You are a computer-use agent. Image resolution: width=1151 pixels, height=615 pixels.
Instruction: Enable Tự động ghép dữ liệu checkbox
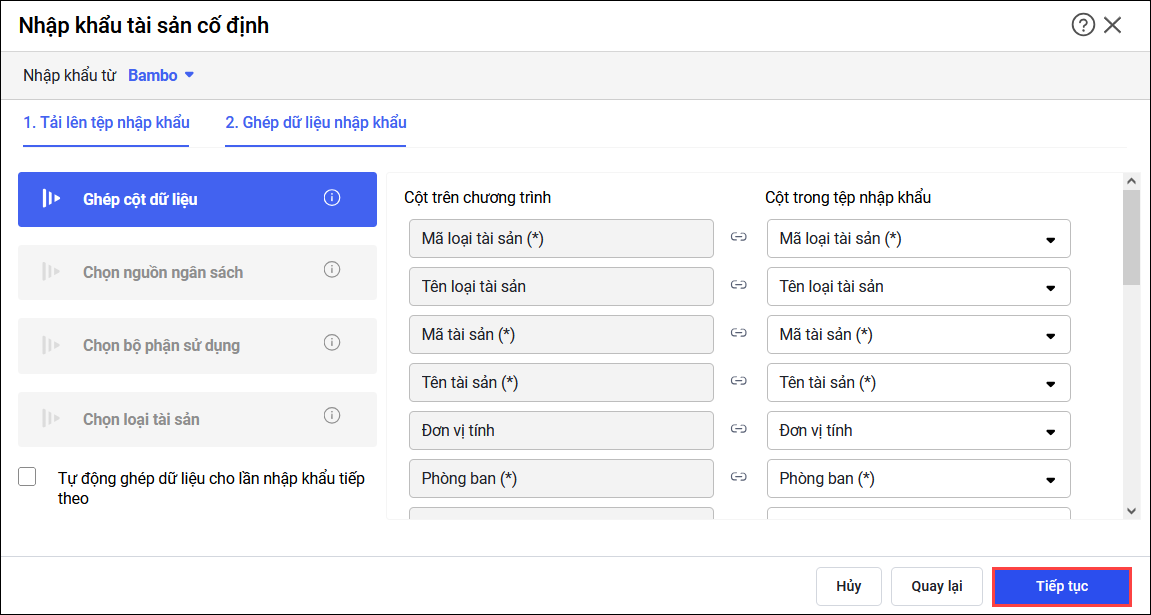27,478
